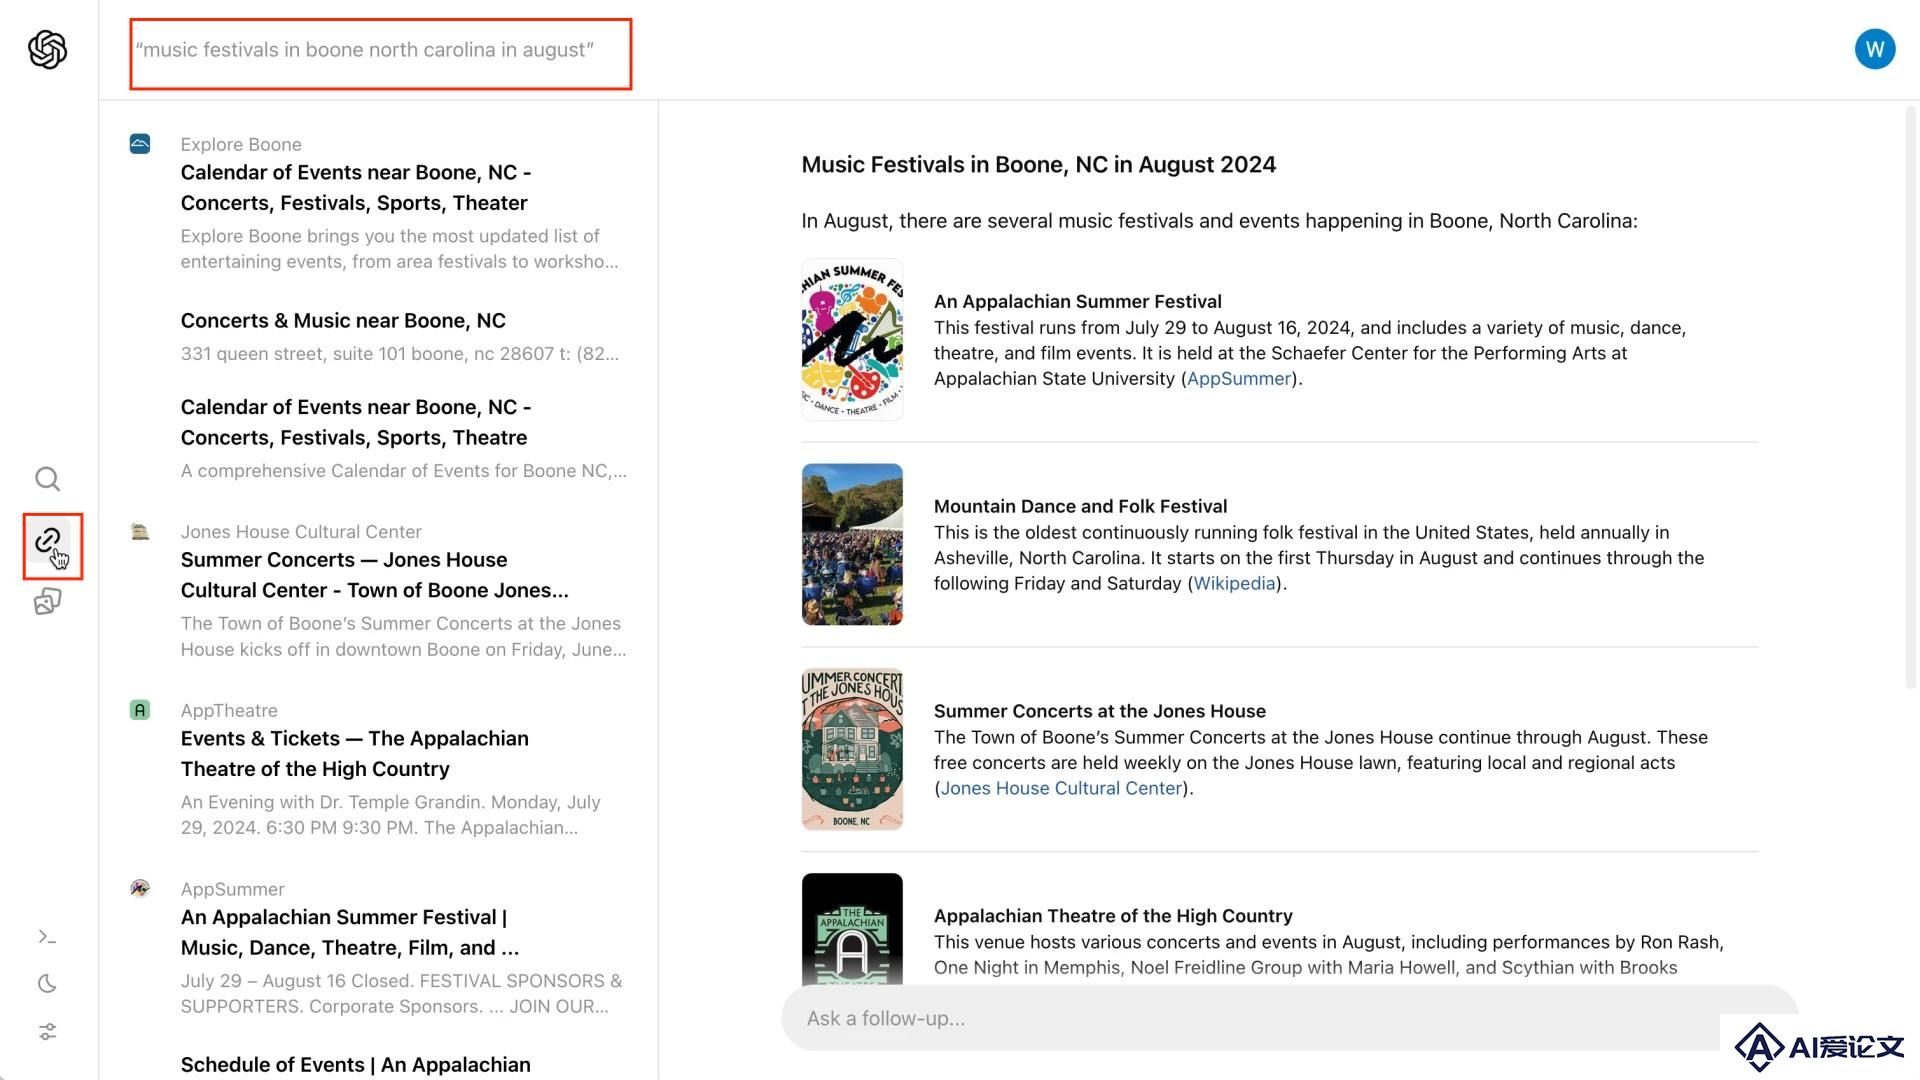Open Calendar of Events result ending in Theatre
The width and height of the screenshot is (1920, 1080).
coord(356,422)
